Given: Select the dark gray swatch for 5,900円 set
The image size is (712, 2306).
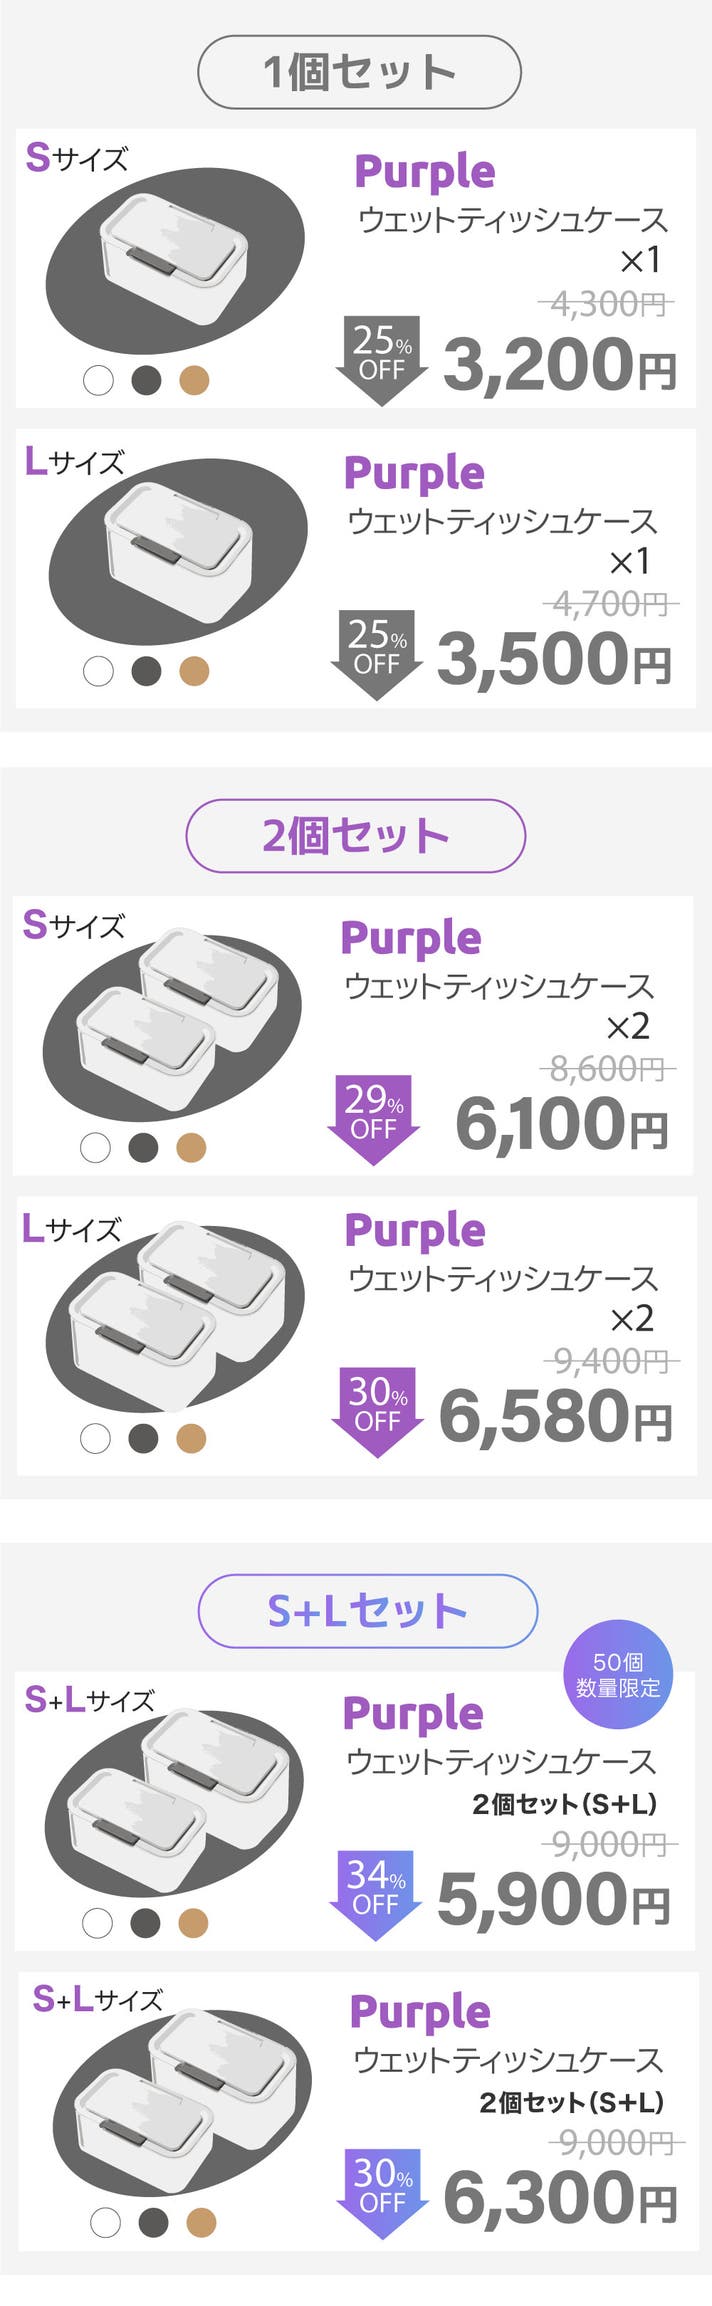Looking at the screenshot, I should click(x=145, y=1922).
